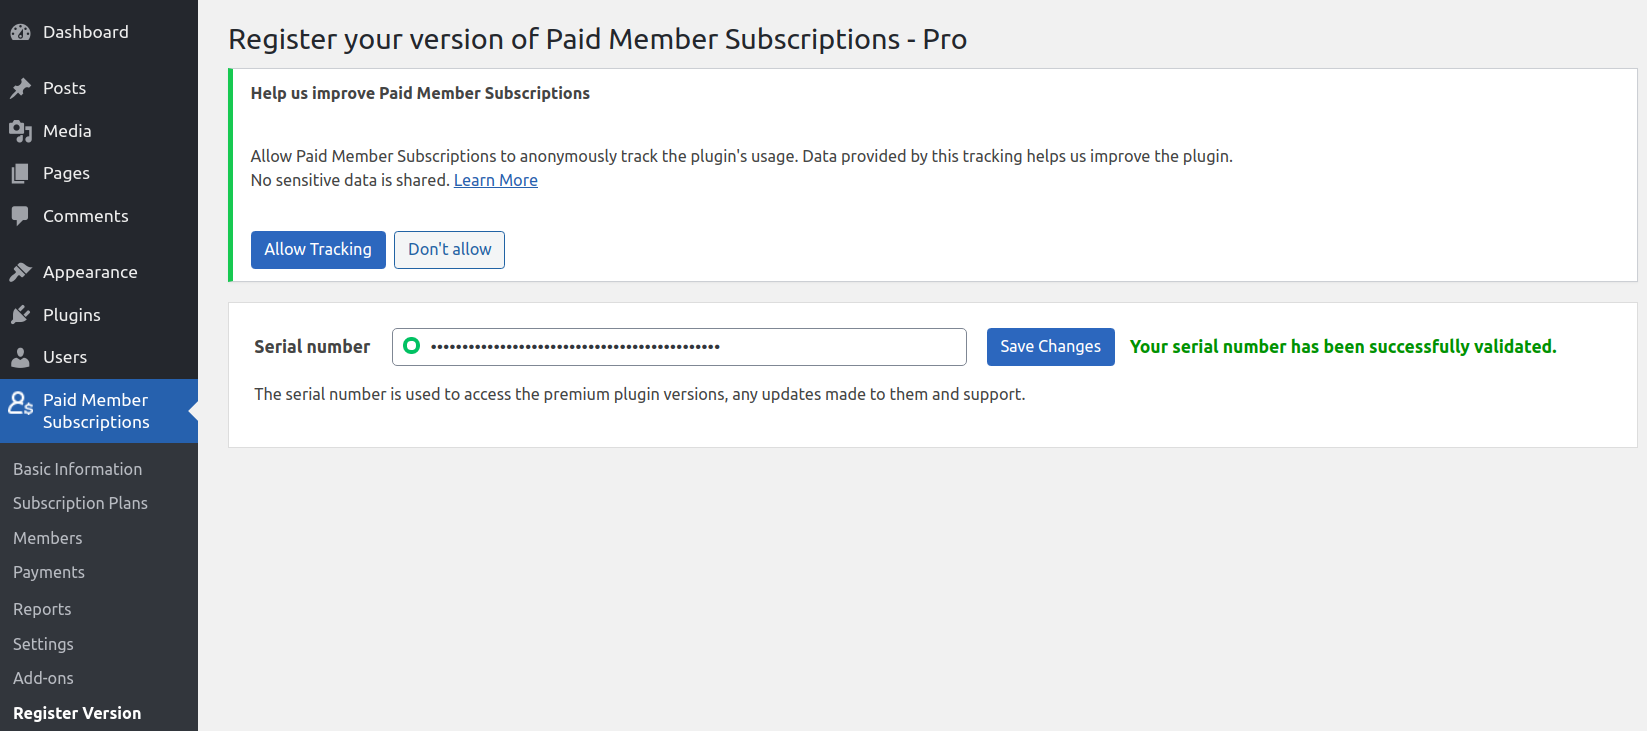Click the Users person icon
The width and height of the screenshot is (1647, 731).
20,357
